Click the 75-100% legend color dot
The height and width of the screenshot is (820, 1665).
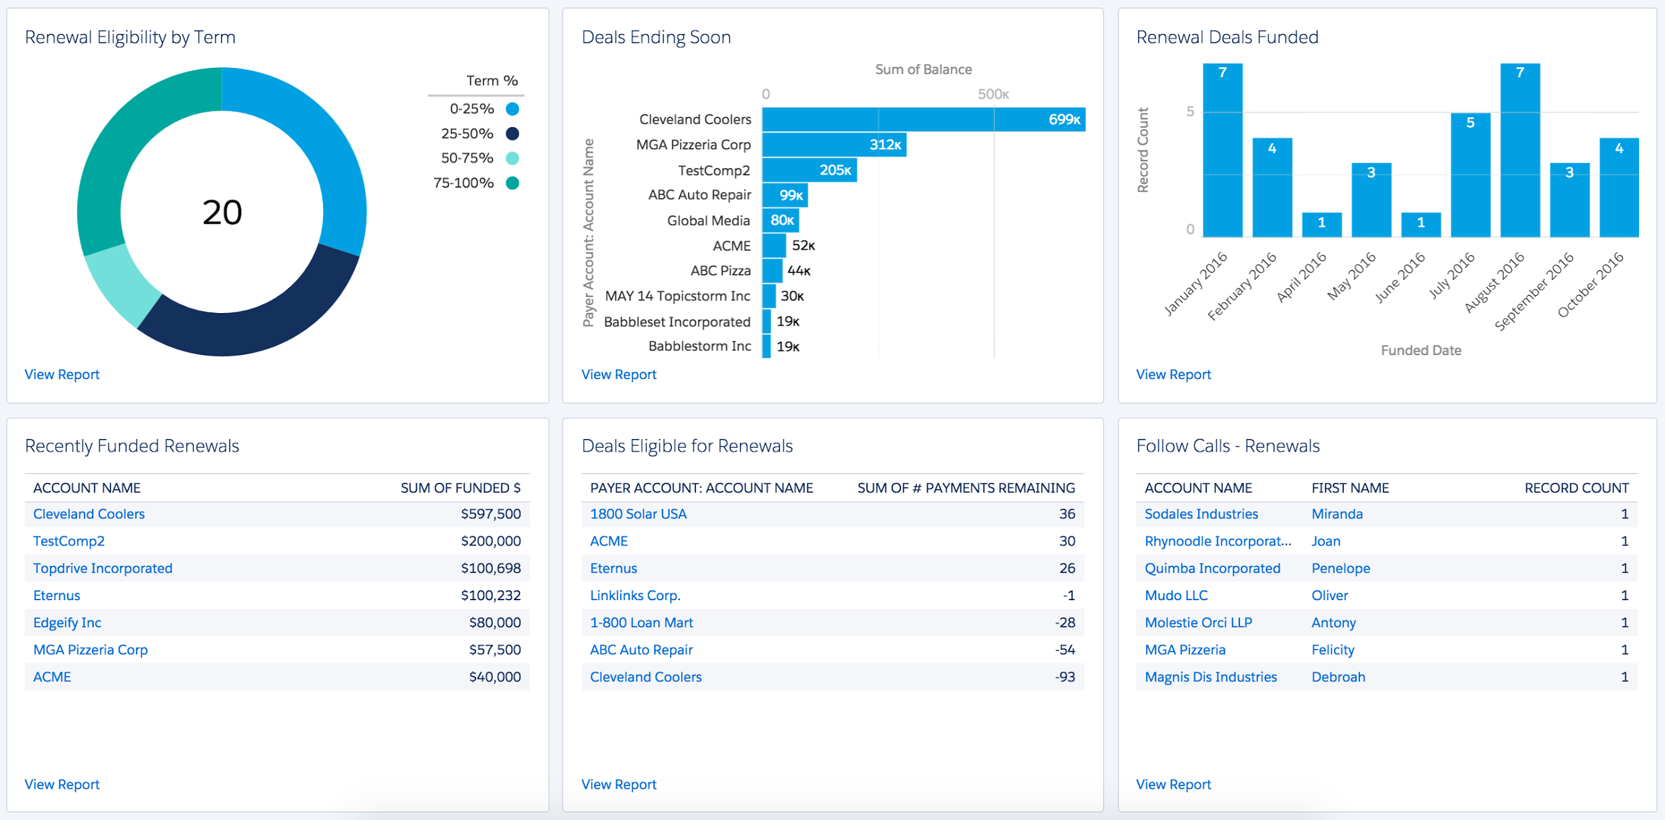[x=512, y=183]
